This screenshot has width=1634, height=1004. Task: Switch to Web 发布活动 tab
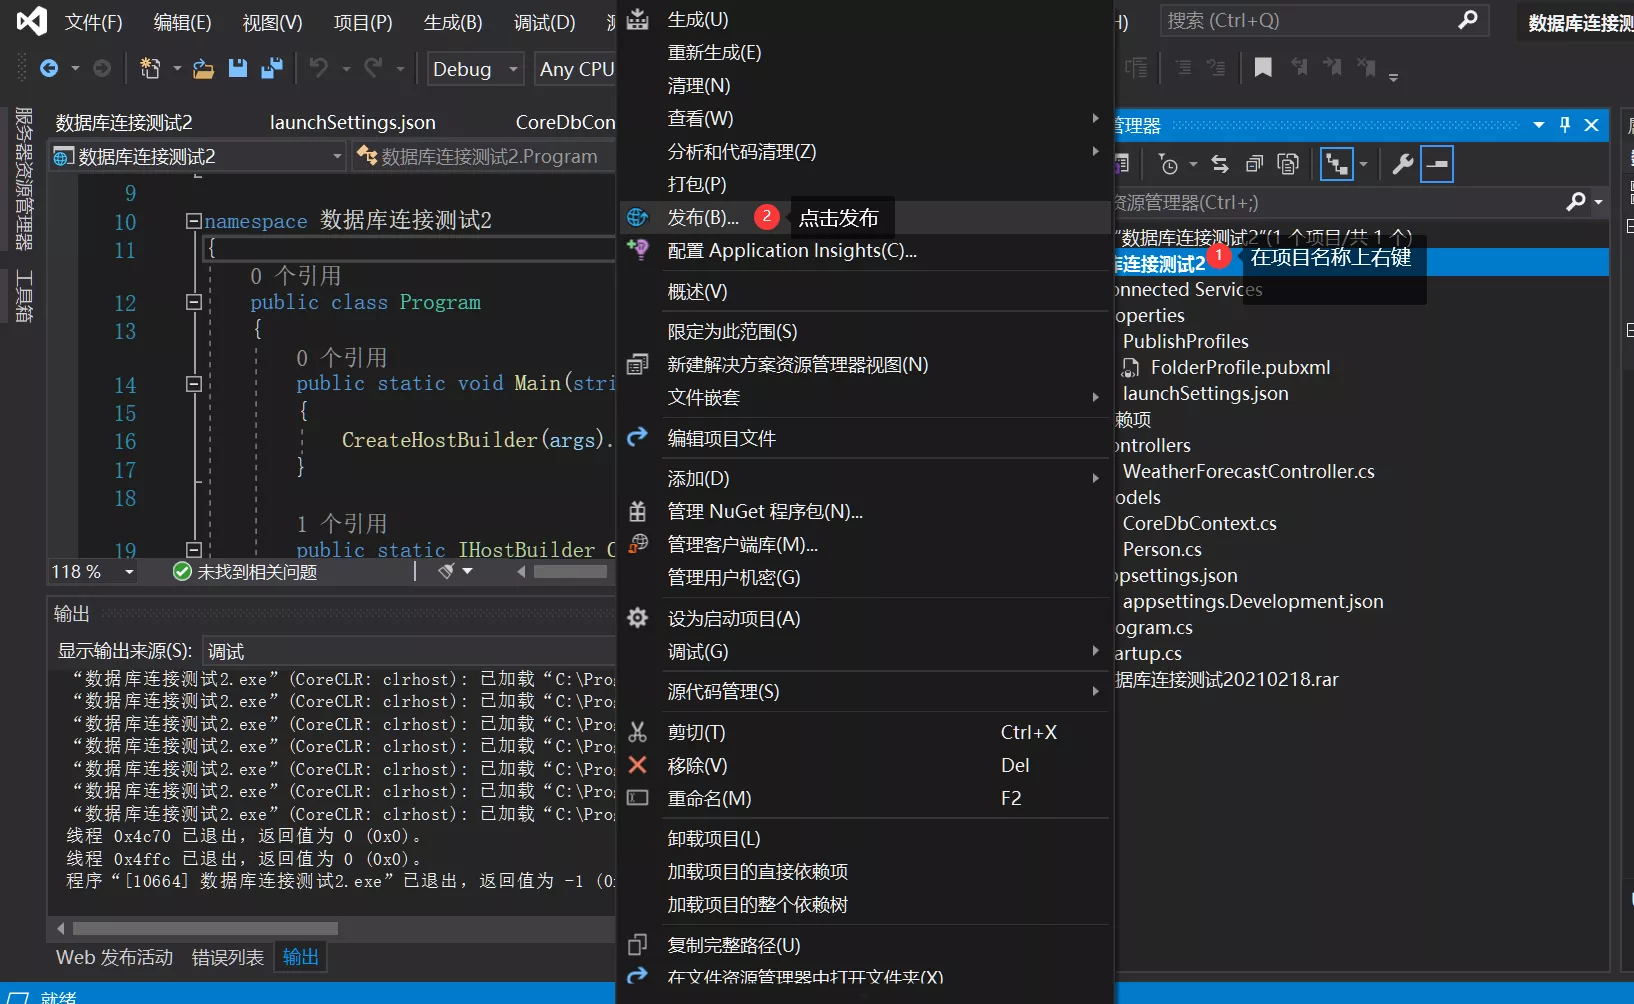point(114,958)
